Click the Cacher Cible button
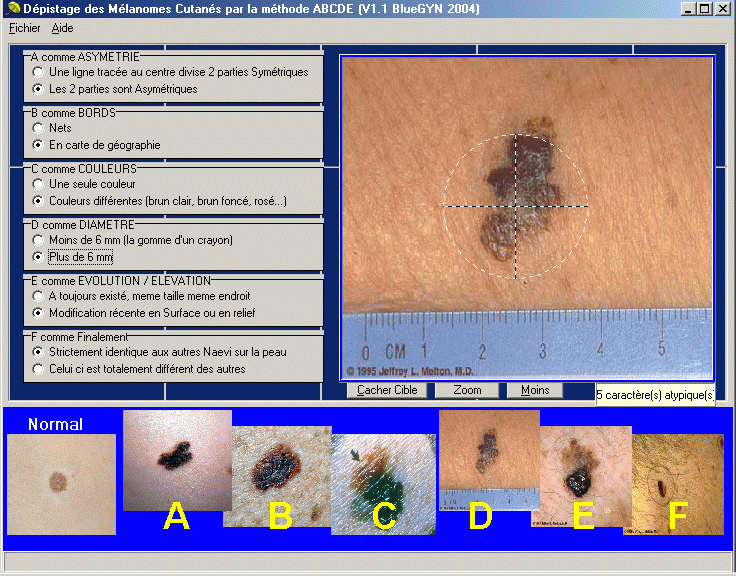736x576 pixels. click(387, 390)
